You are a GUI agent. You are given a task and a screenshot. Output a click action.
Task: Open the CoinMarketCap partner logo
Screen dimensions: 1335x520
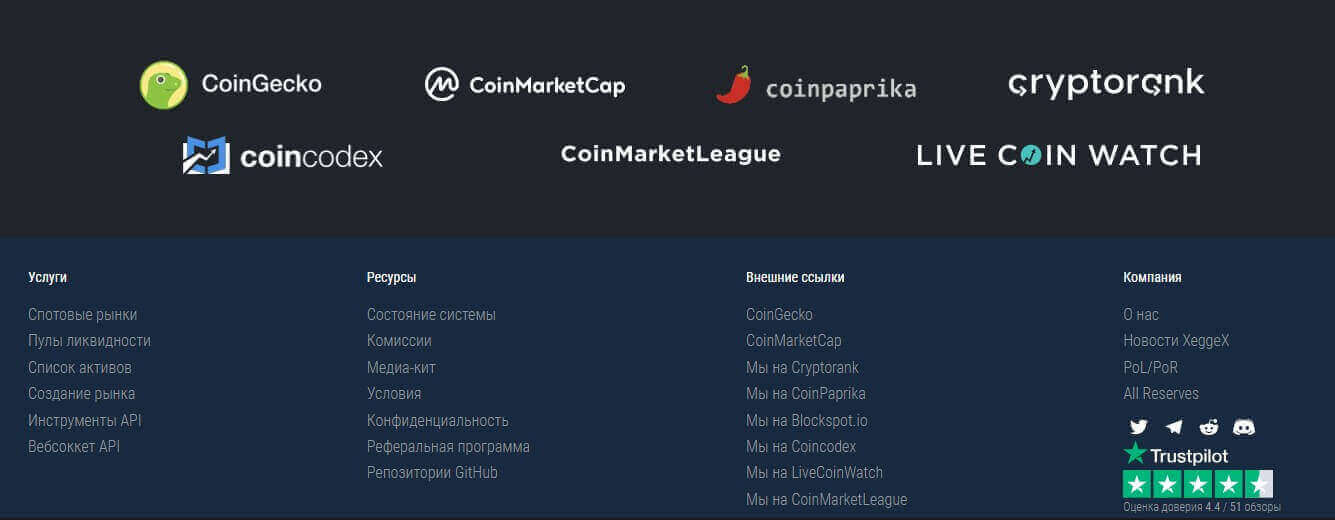[525, 85]
